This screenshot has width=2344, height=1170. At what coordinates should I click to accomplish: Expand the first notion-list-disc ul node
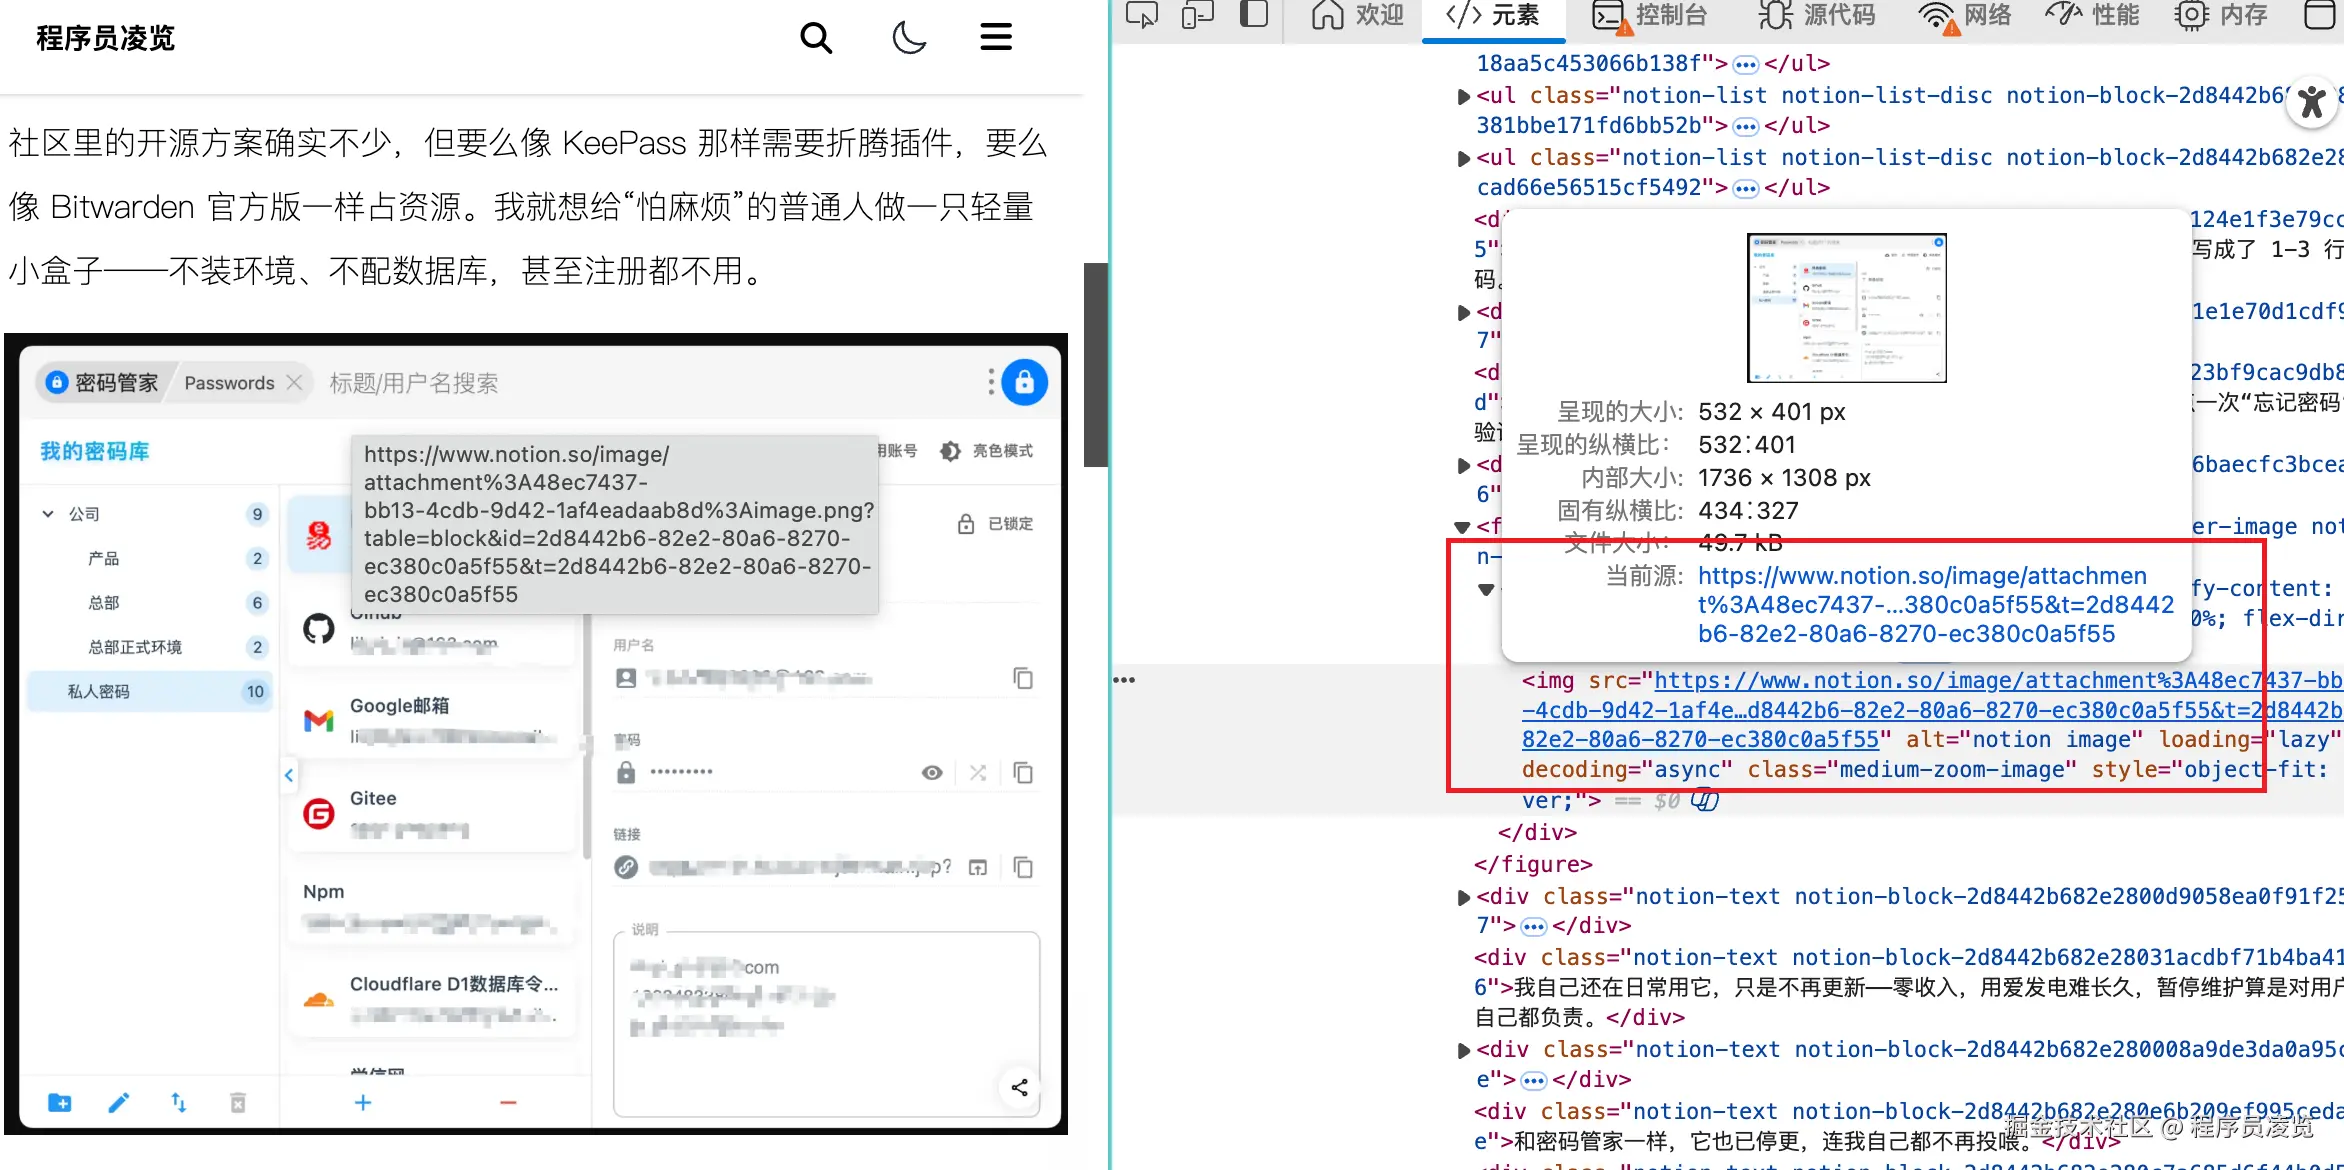tap(1464, 97)
